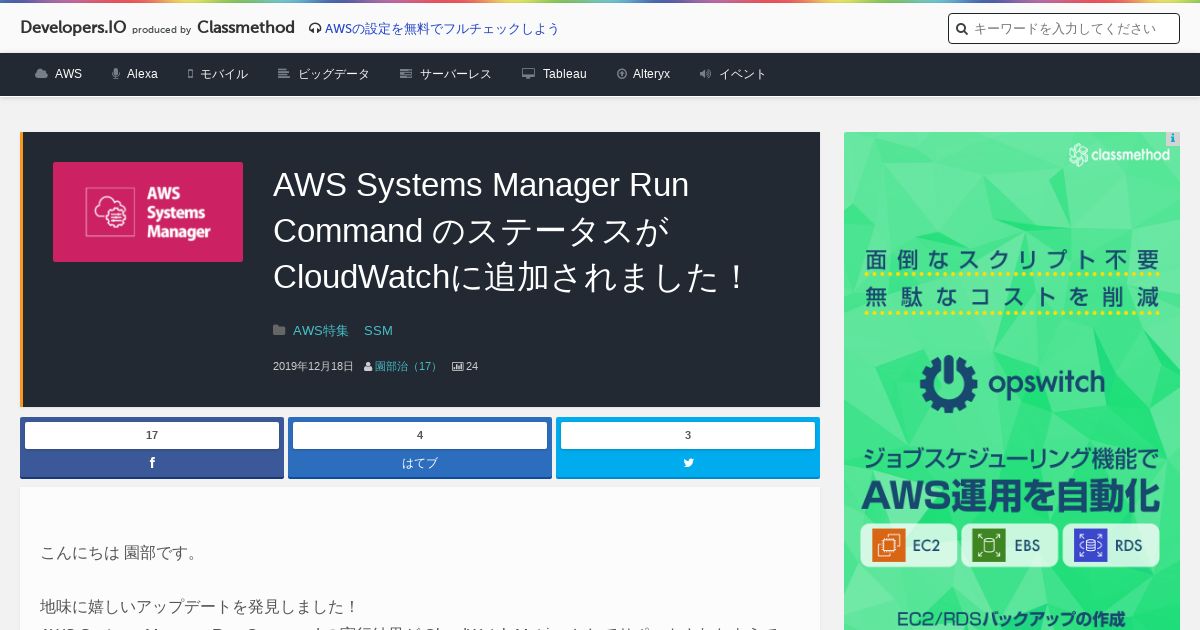Screen dimensions: 1200x630
Task: Open the モバイル navigation menu item
Action: pyautogui.click(x=224, y=74)
